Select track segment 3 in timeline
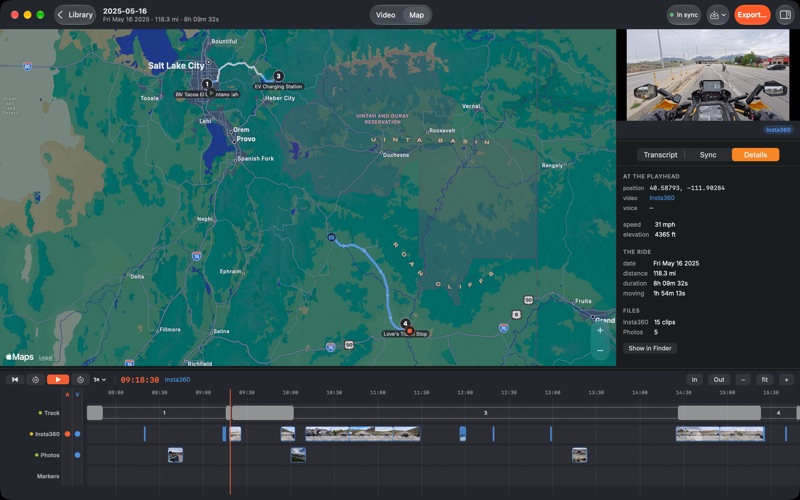 tap(485, 413)
